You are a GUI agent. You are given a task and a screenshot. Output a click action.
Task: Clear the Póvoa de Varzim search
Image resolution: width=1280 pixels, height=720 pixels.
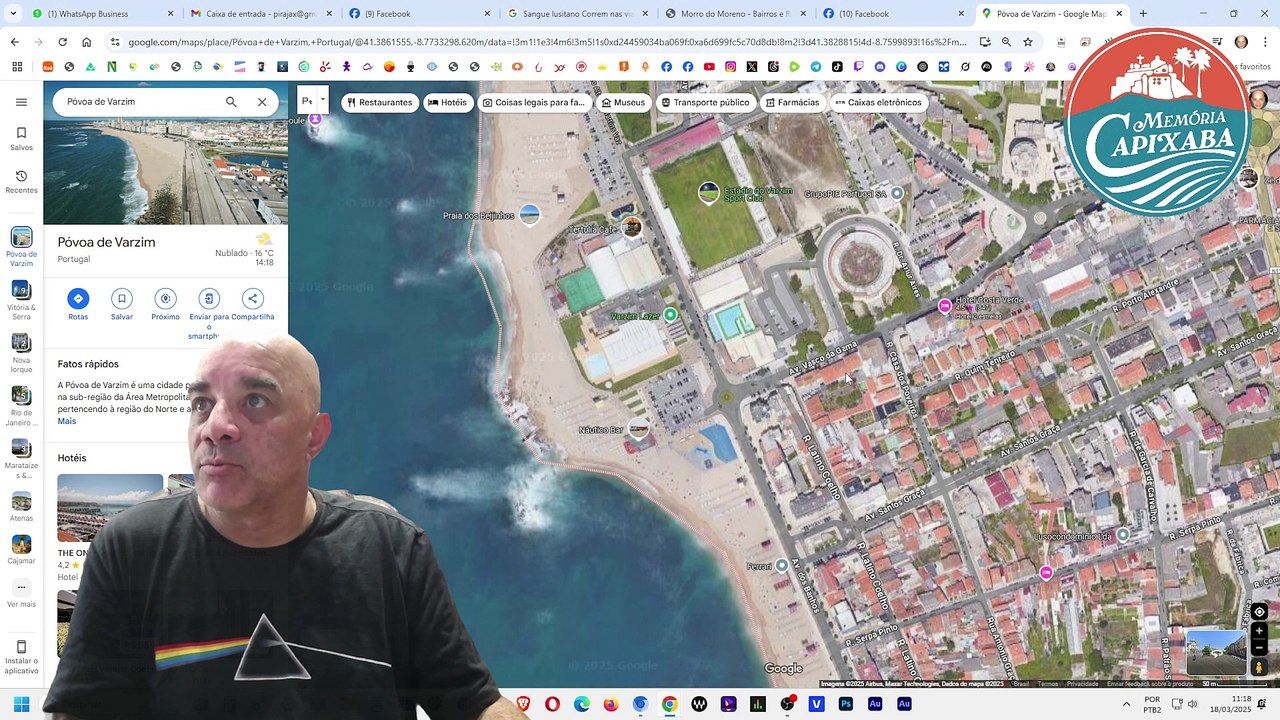coord(262,102)
